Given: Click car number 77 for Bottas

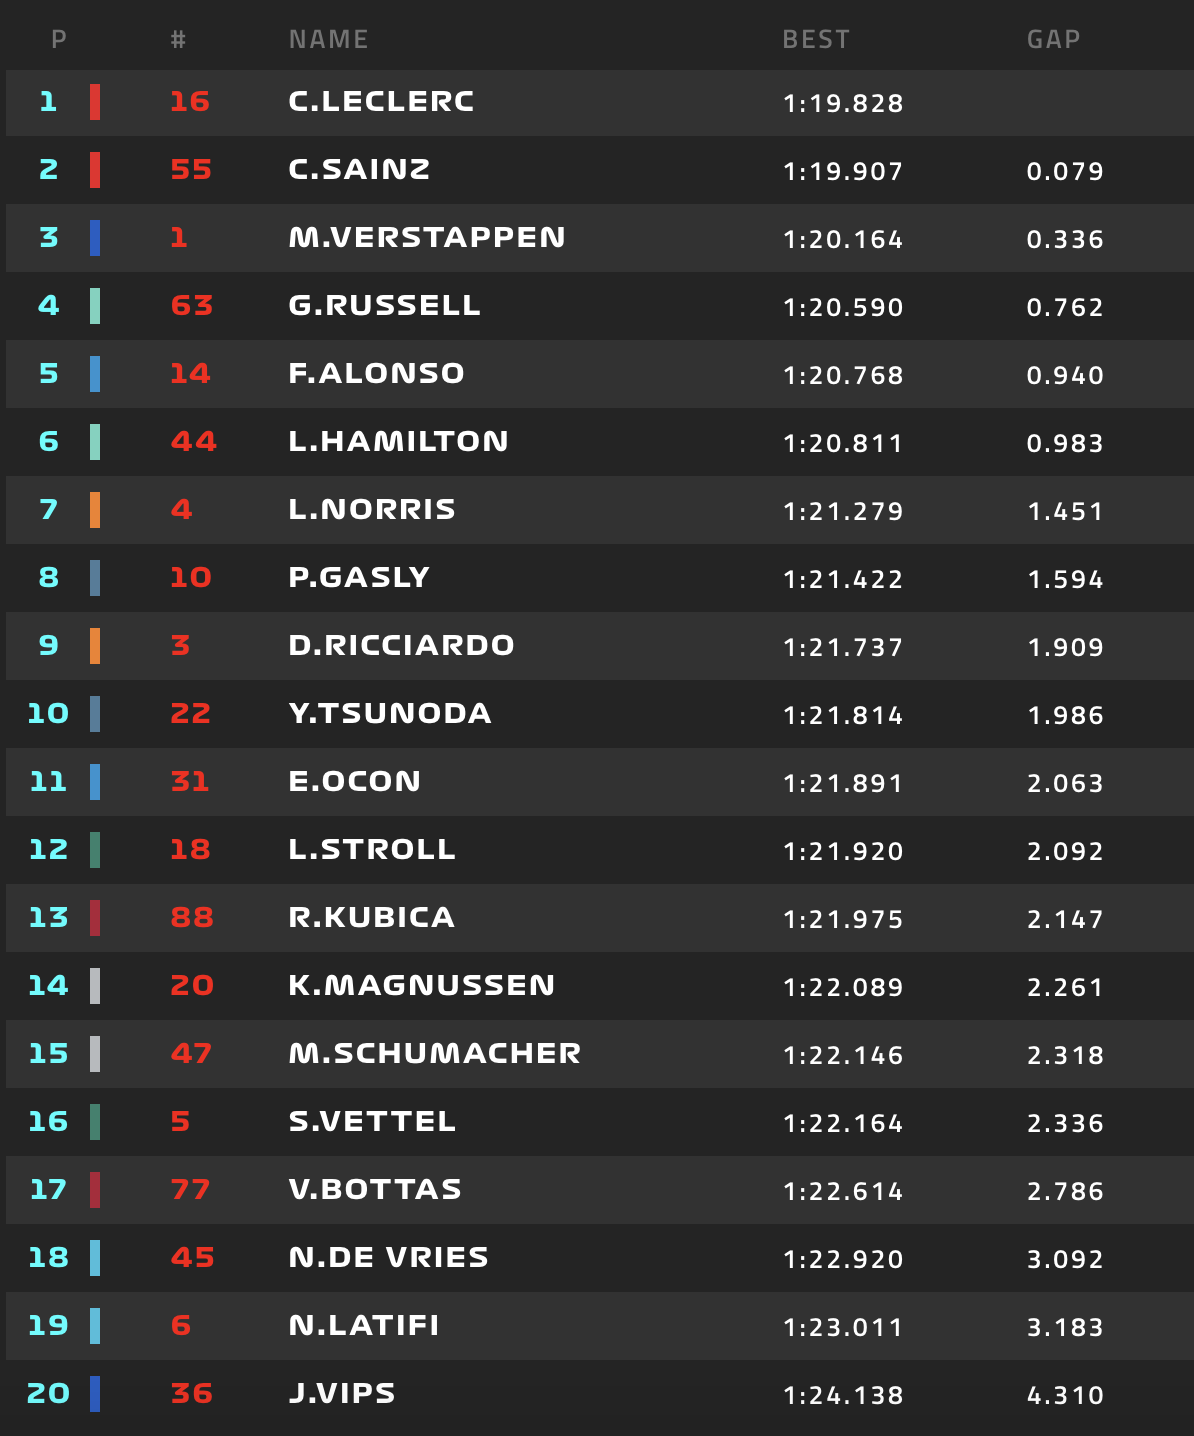Looking at the screenshot, I should pyautogui.click(x=190, y=1190).
